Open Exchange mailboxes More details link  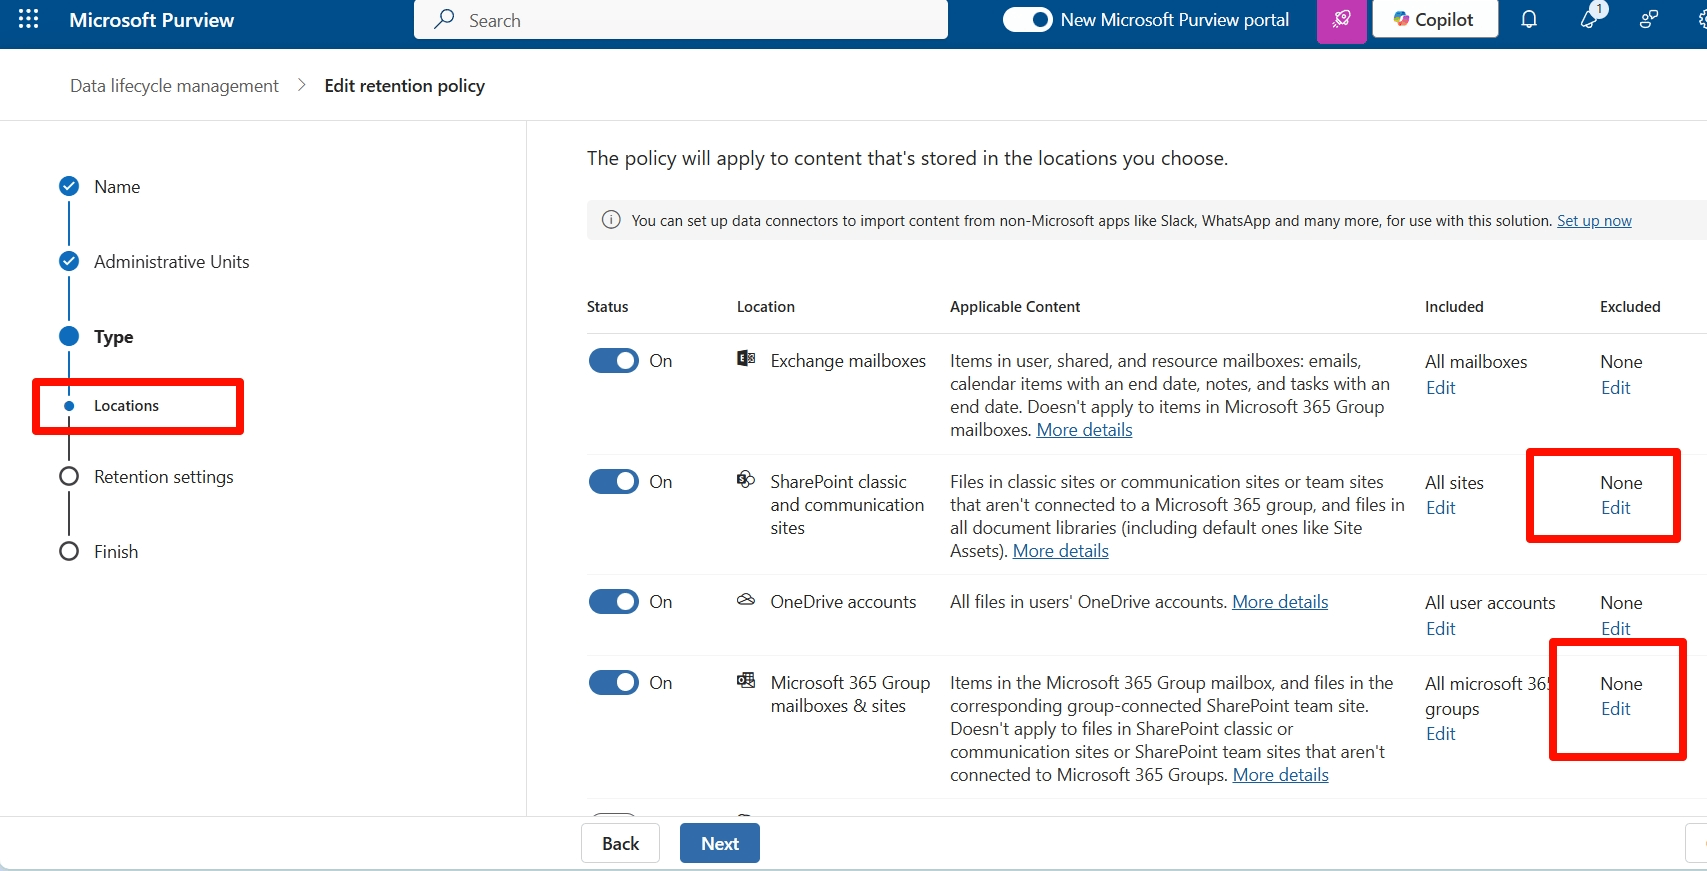click(1084, 430)
